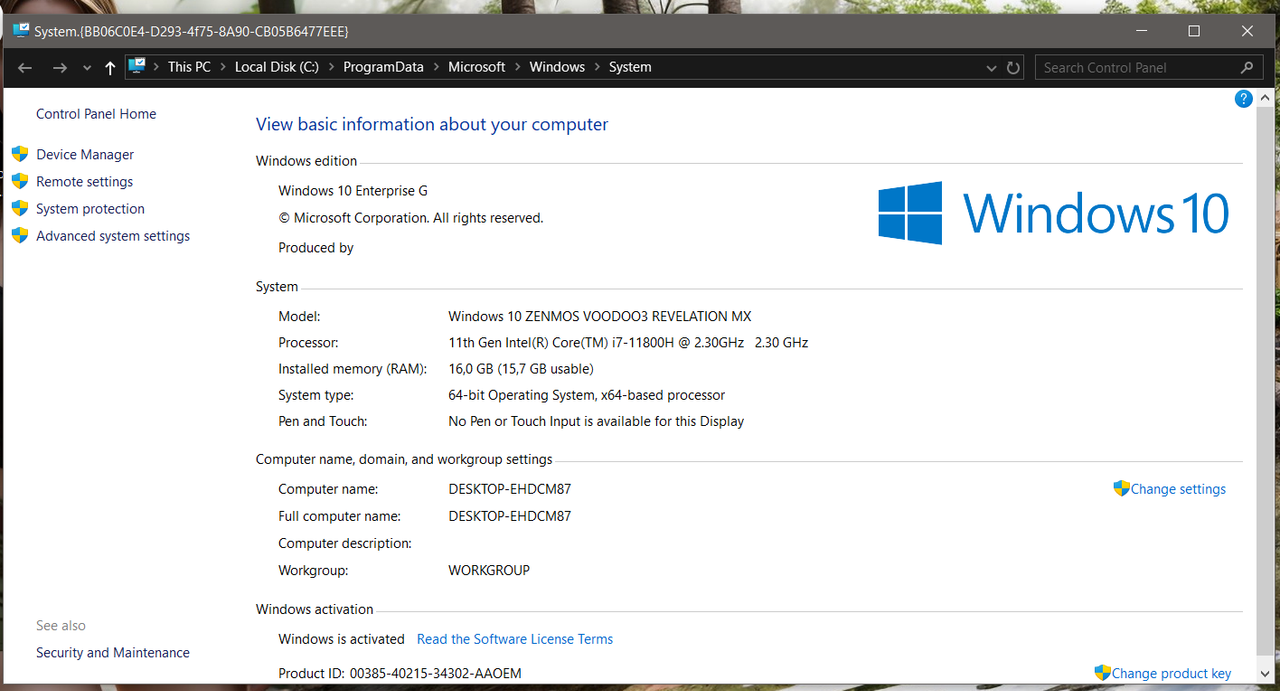
Task: Click the Windows 10 logo
Action: (1053, 213)
